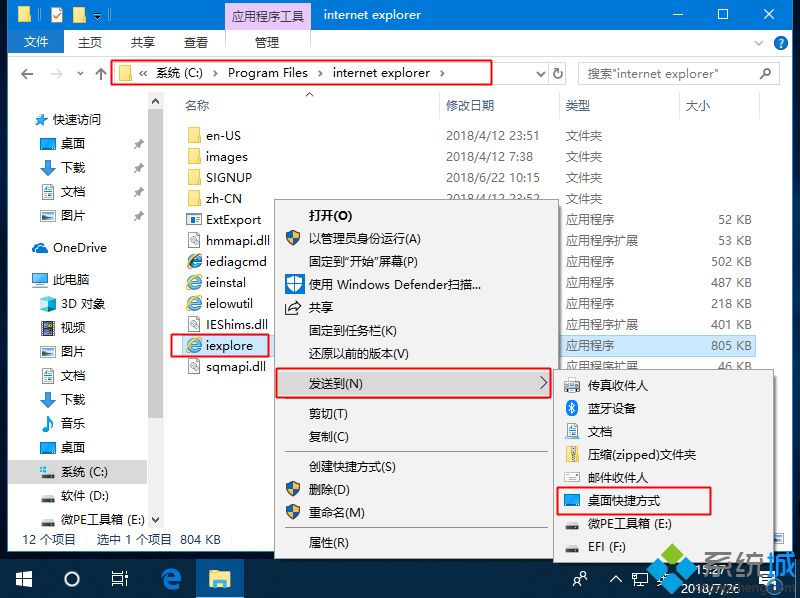Refresh the internet explorer folder
Image resolution: width=800 pixels, height=598 pixels.
pos(558,73)
